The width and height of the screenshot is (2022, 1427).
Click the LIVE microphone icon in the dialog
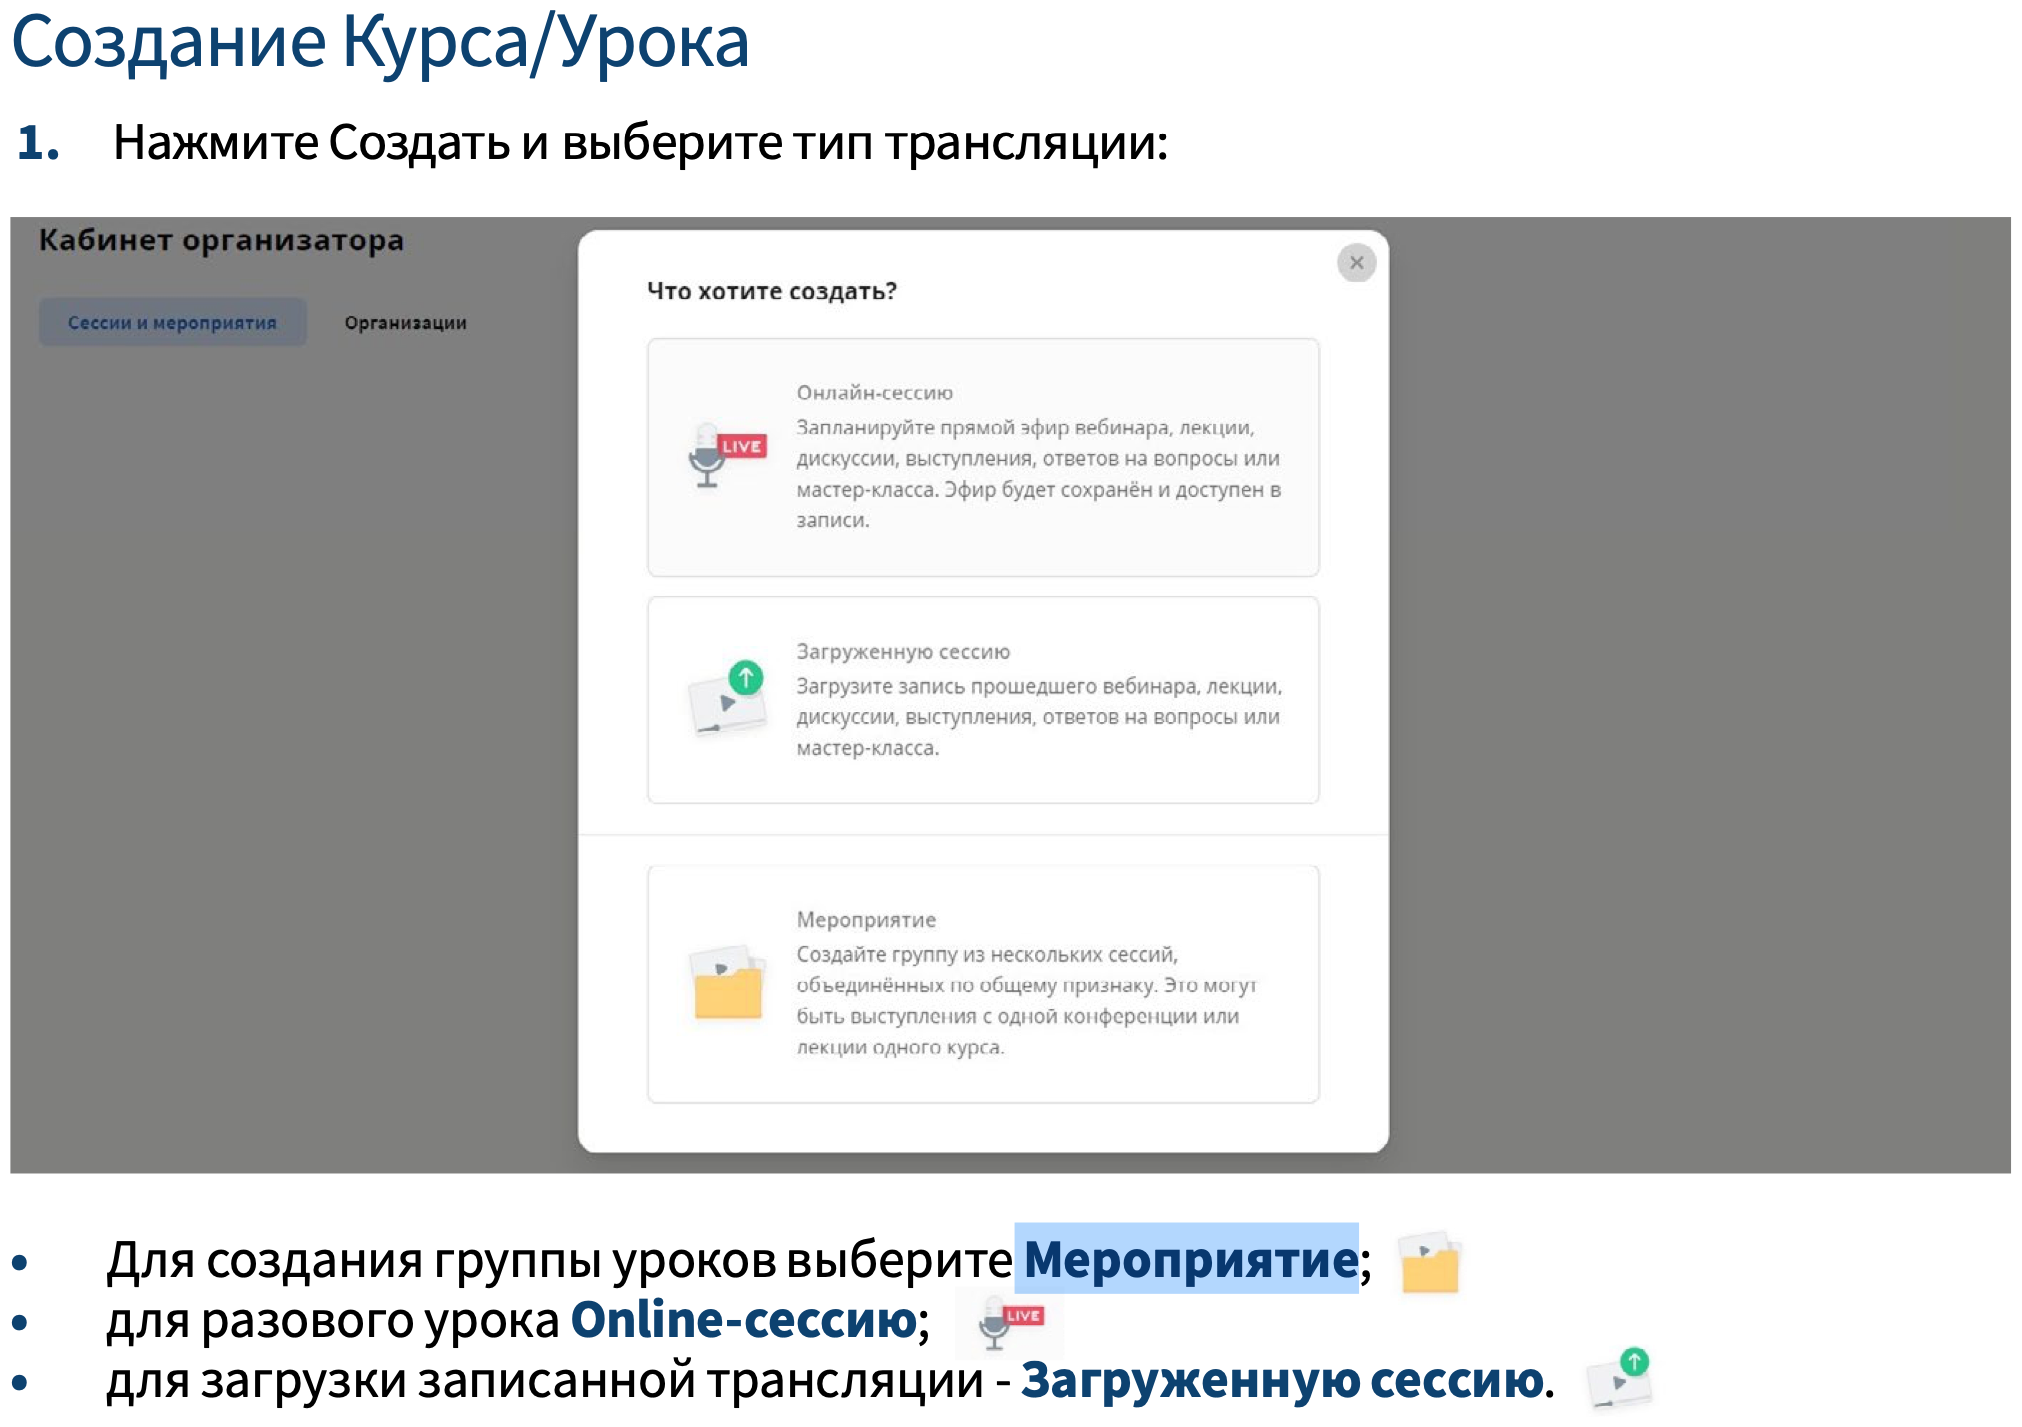point(727,456)
